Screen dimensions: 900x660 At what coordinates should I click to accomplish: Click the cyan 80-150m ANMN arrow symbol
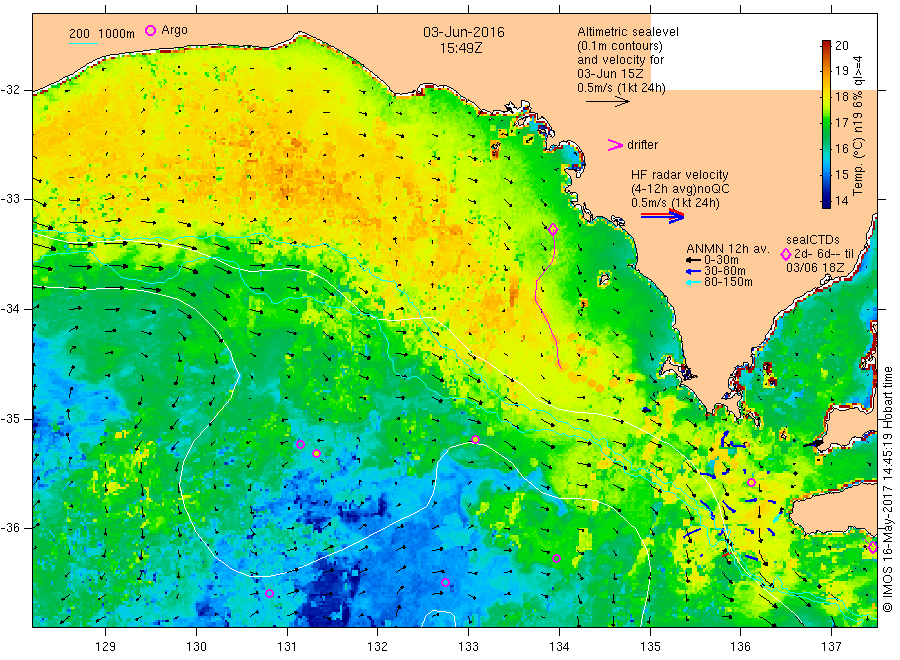pos(693,282)
